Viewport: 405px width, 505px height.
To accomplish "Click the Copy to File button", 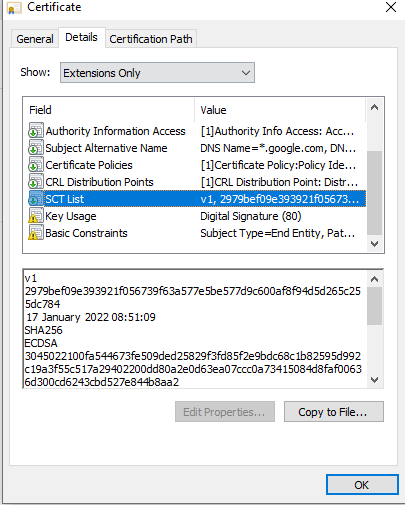I will tap(334, 412).
